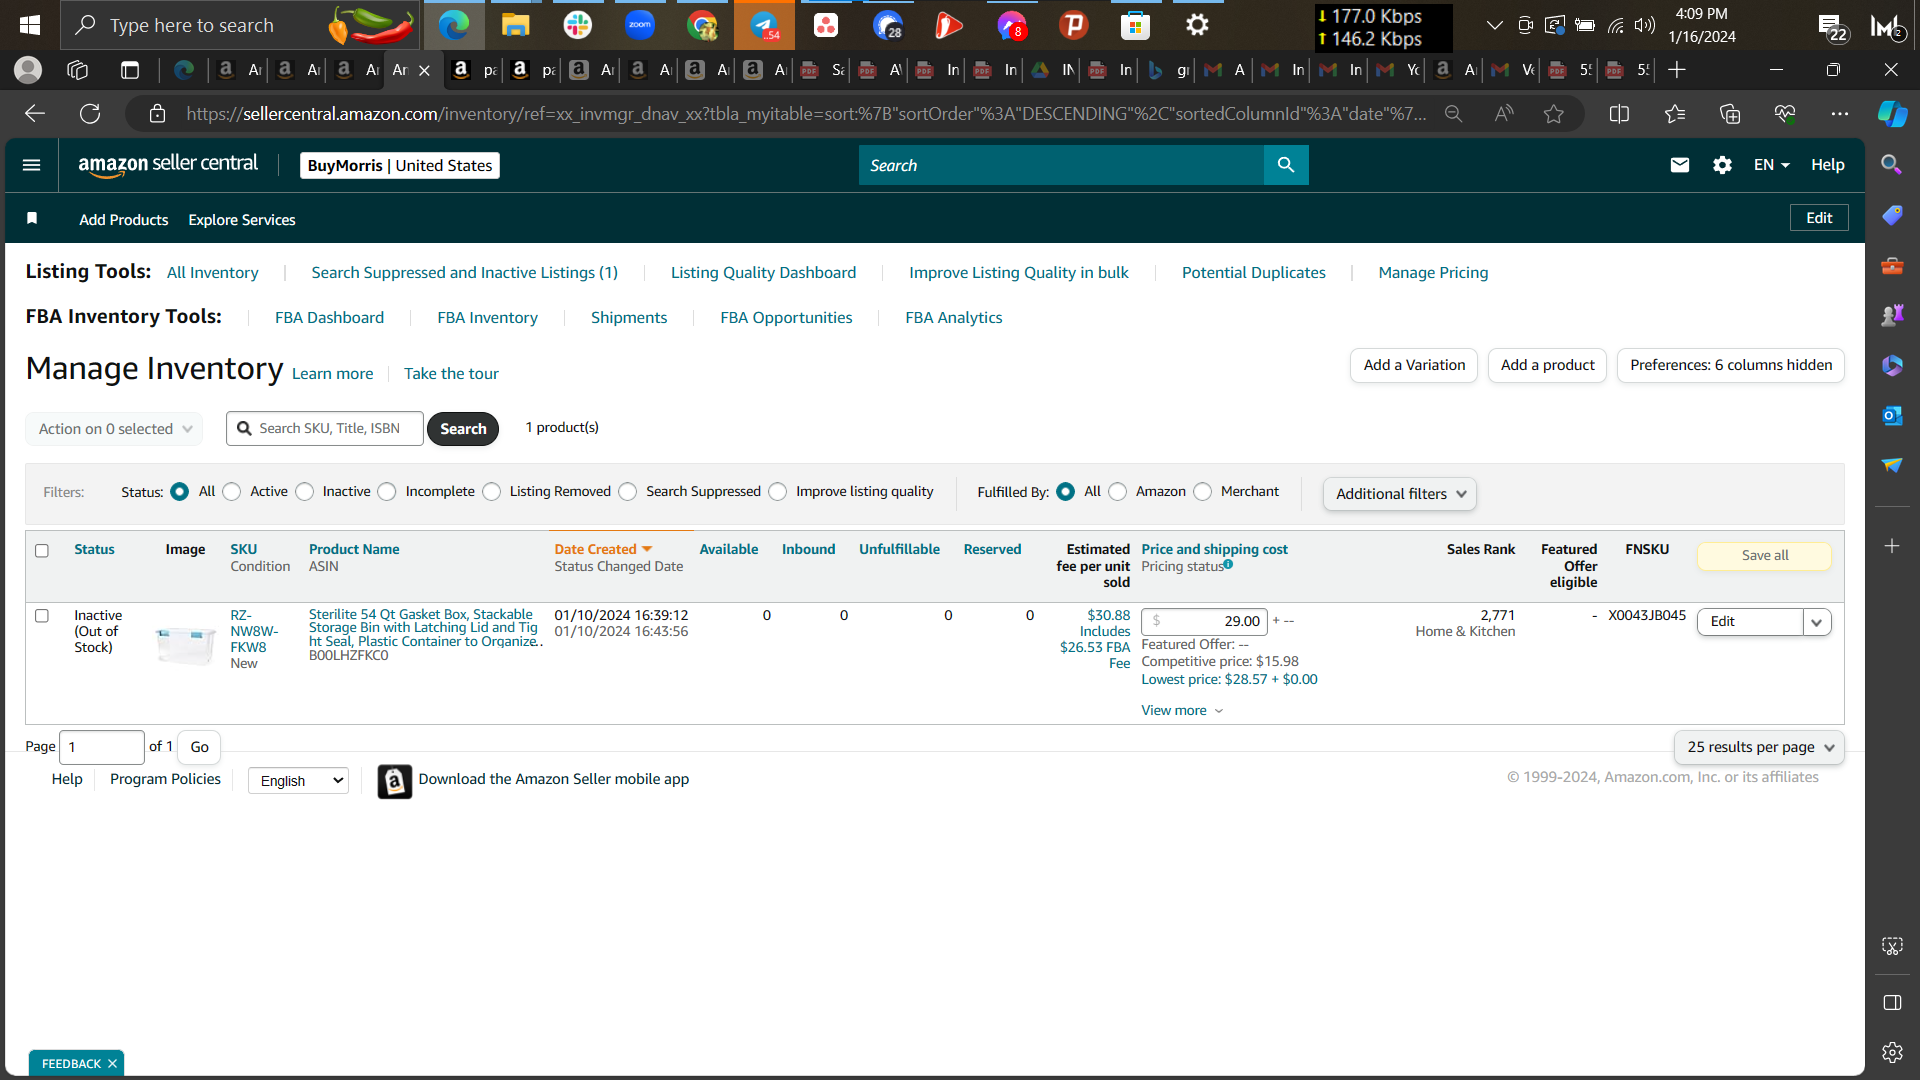1920x1080 pixels.
Task: Click the browser zoom magnifier icon
Action: 1454,114
